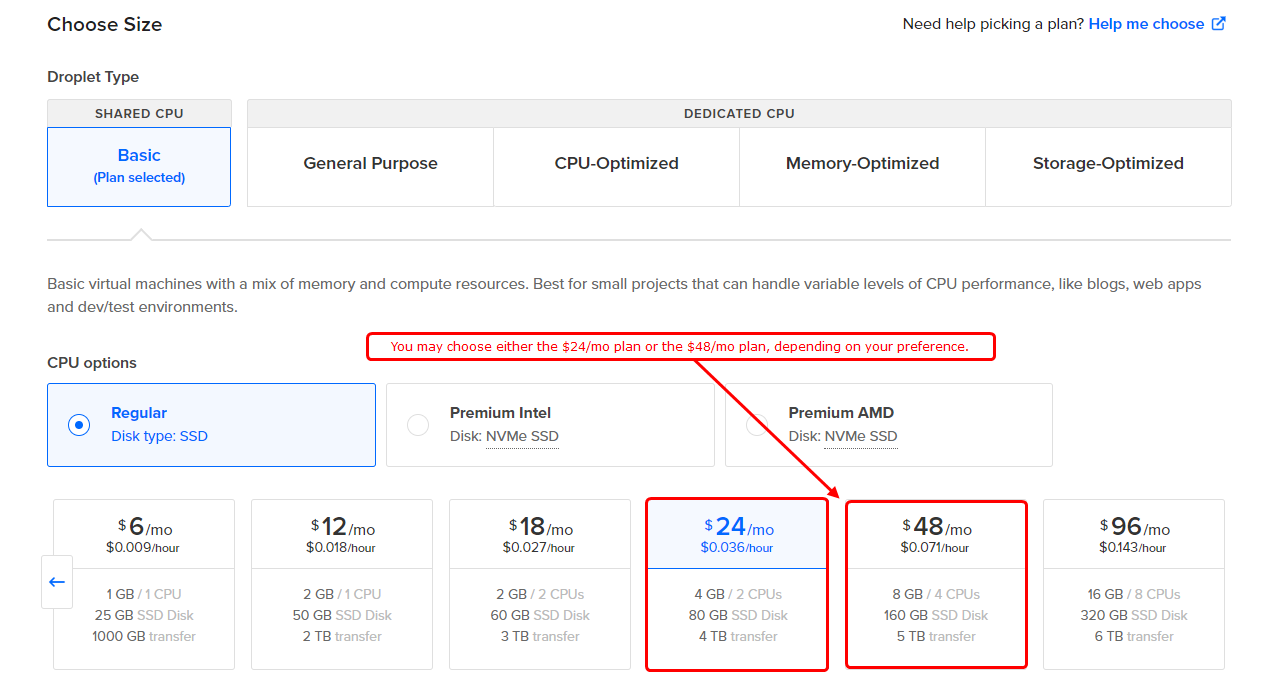The width and height of the screenshot is (1280, 688).
Task: Choose the $6/mo plan card
Action: tap(144, 584)
